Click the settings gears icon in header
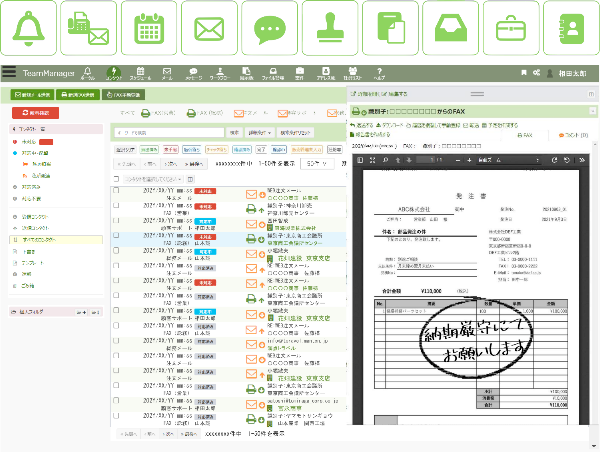The image size is (600, 453). 538,72
